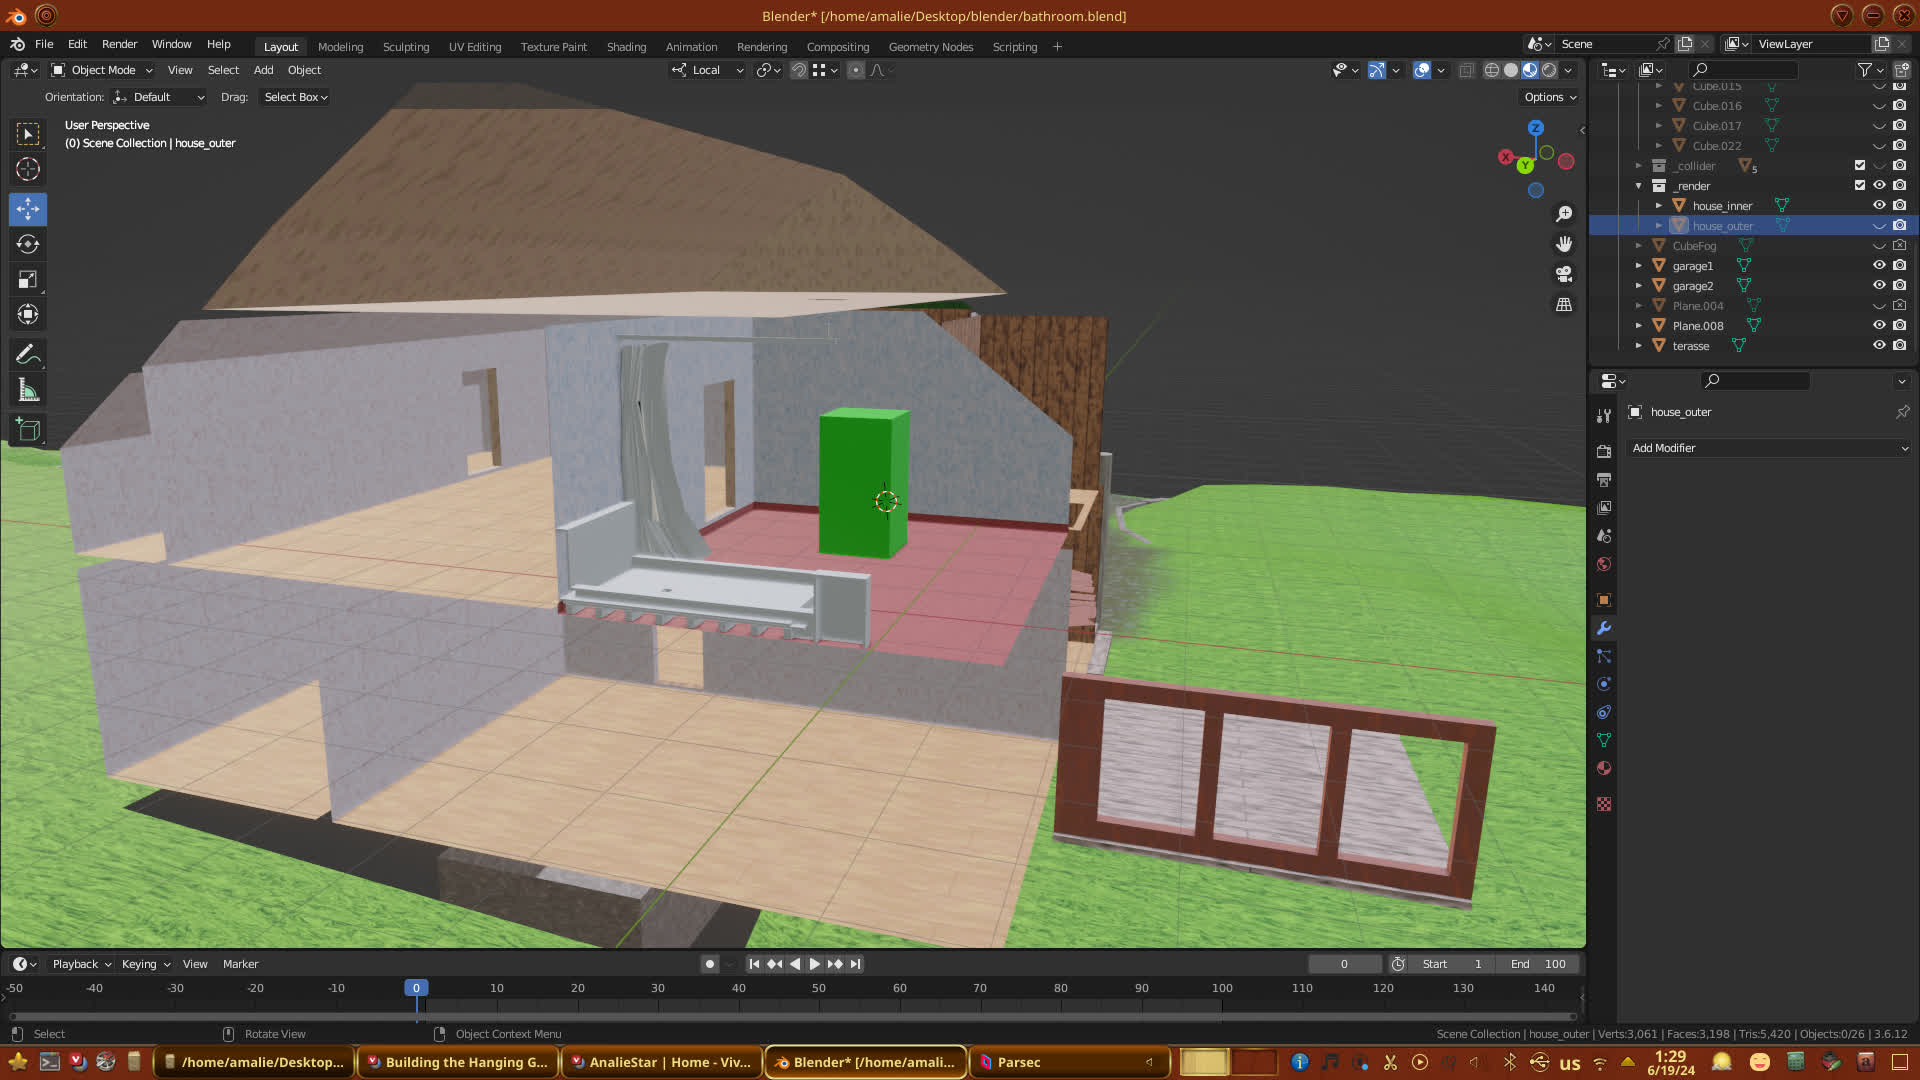
Task: Select the Scale tool
Action: [28, 280]
